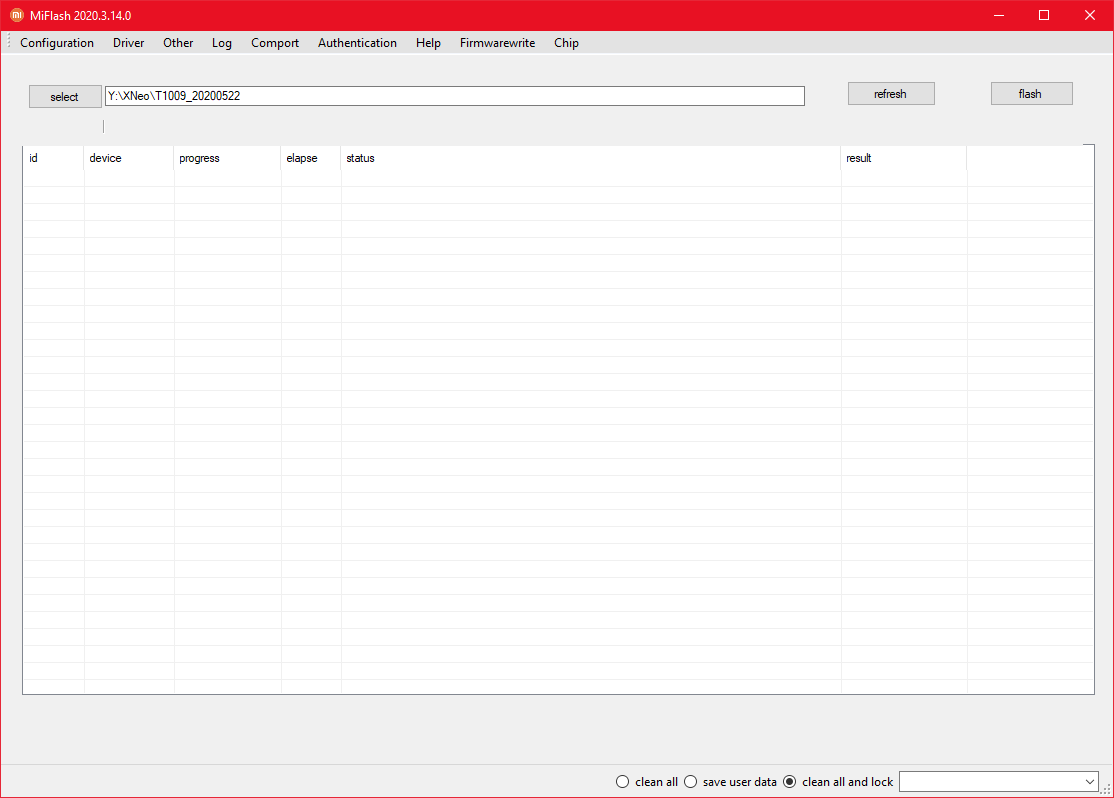Open the Firmwarewrite menu
The image size is (1114, 798).
click(497, 43)
